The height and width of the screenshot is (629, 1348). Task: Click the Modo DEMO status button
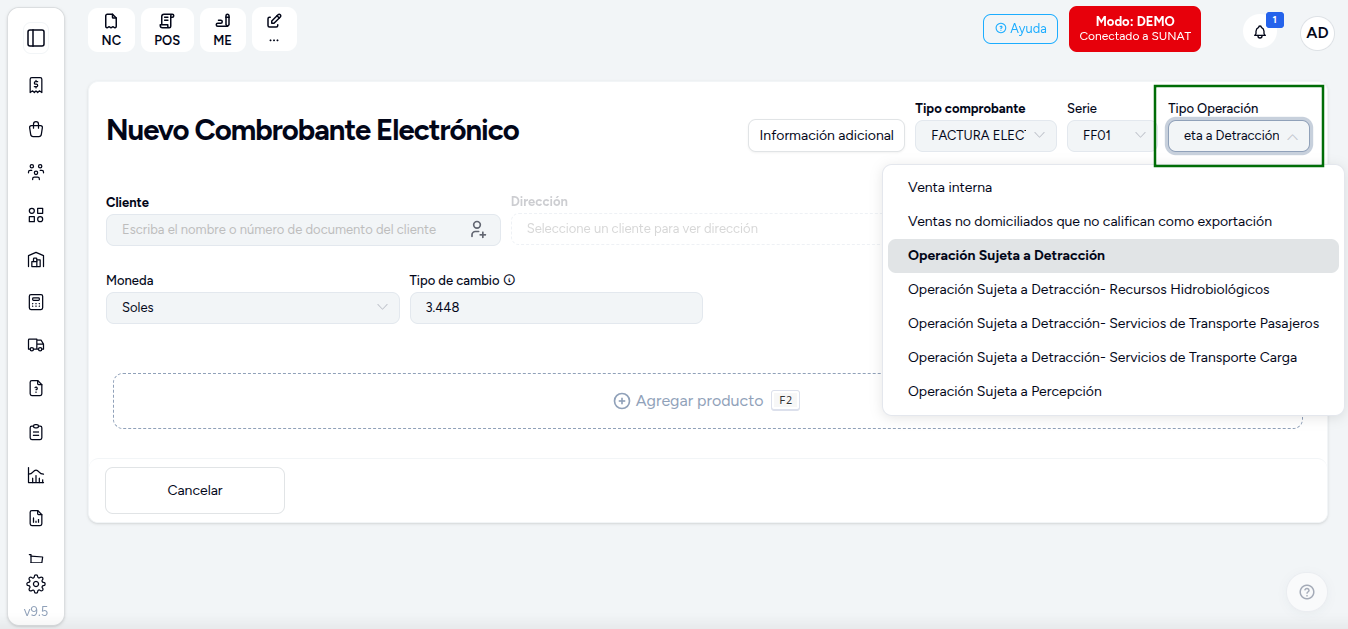1135,29
